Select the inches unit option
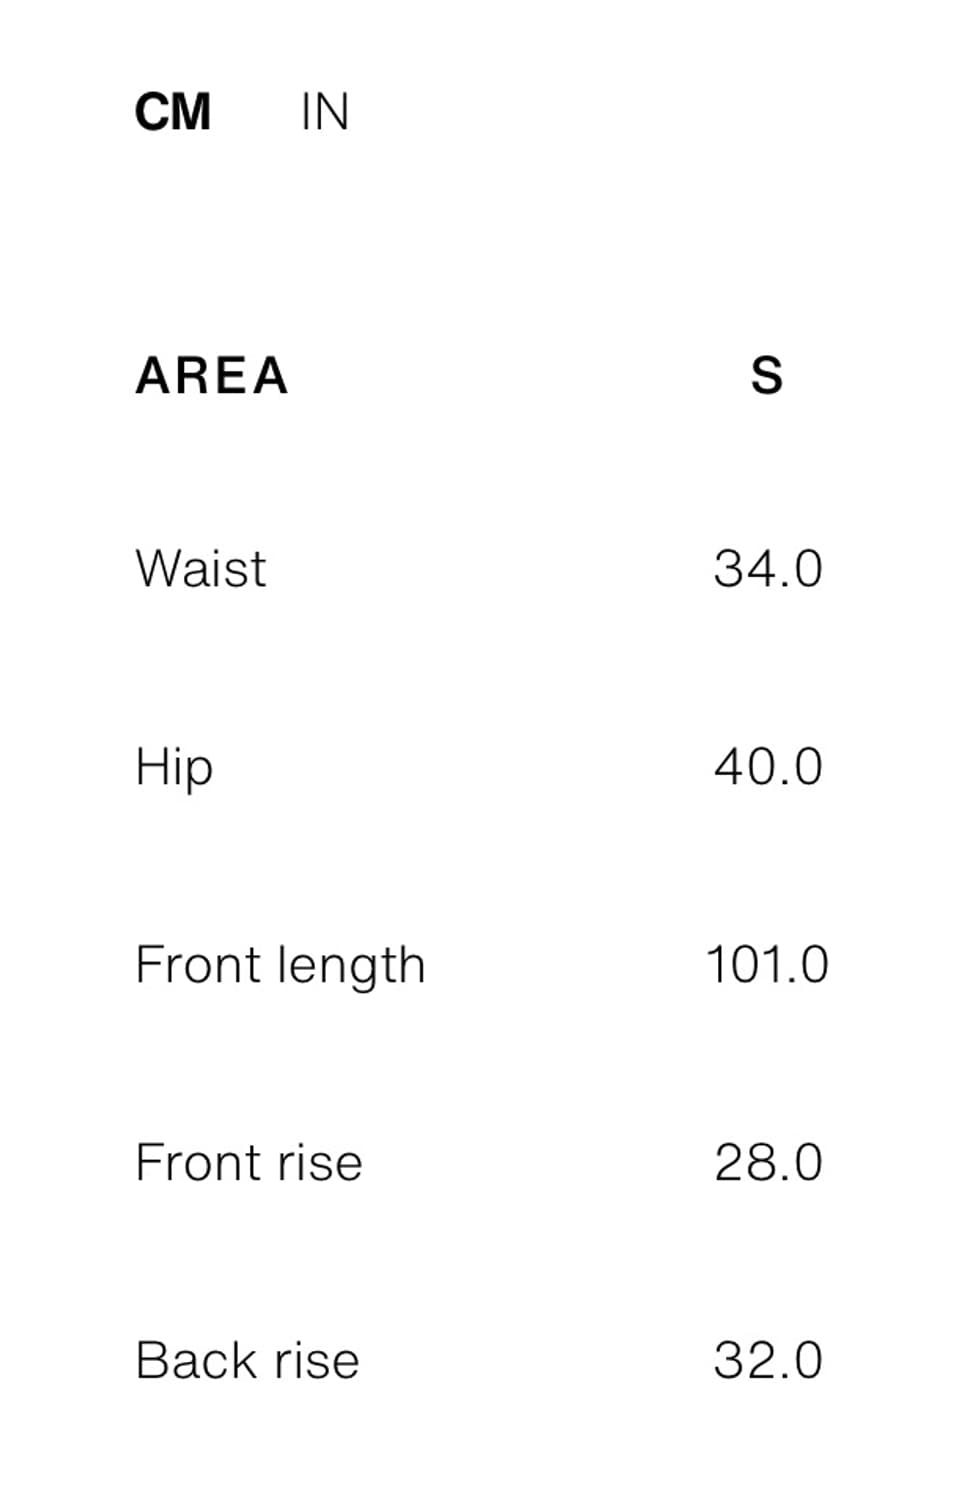 [324, 112]
